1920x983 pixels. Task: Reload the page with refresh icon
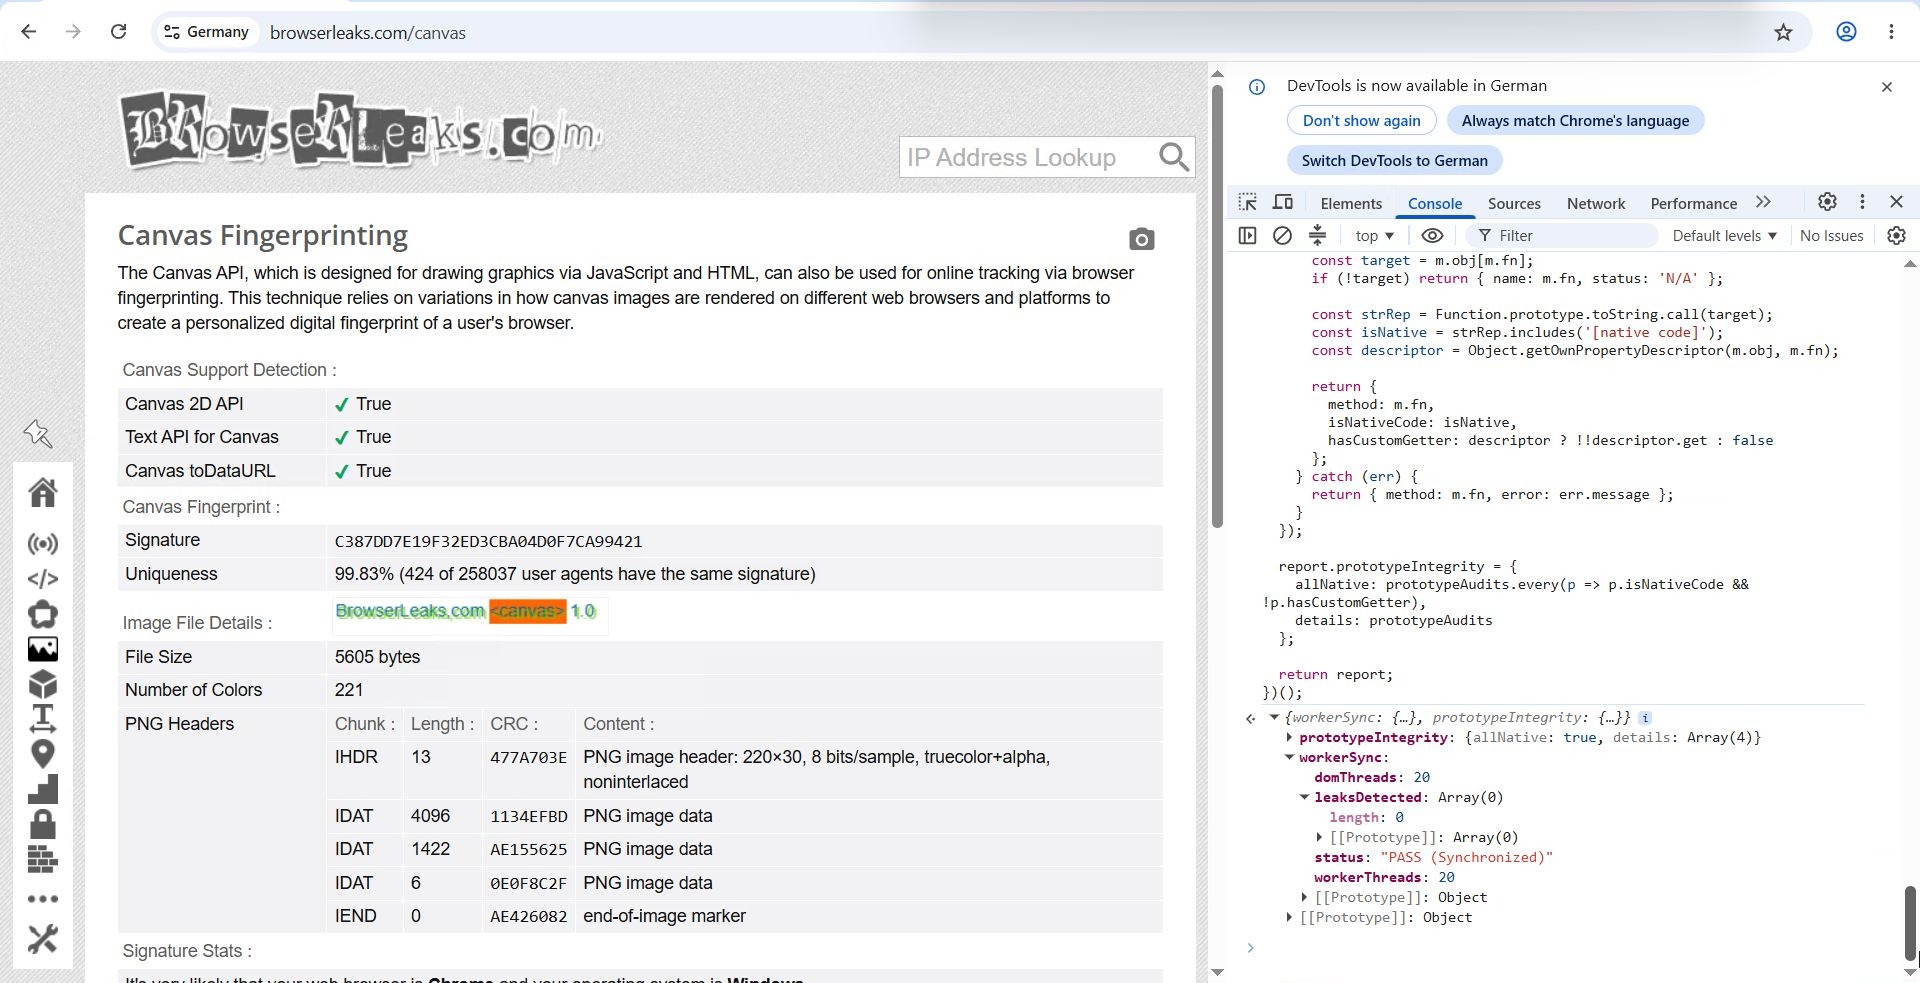[118, 32]
